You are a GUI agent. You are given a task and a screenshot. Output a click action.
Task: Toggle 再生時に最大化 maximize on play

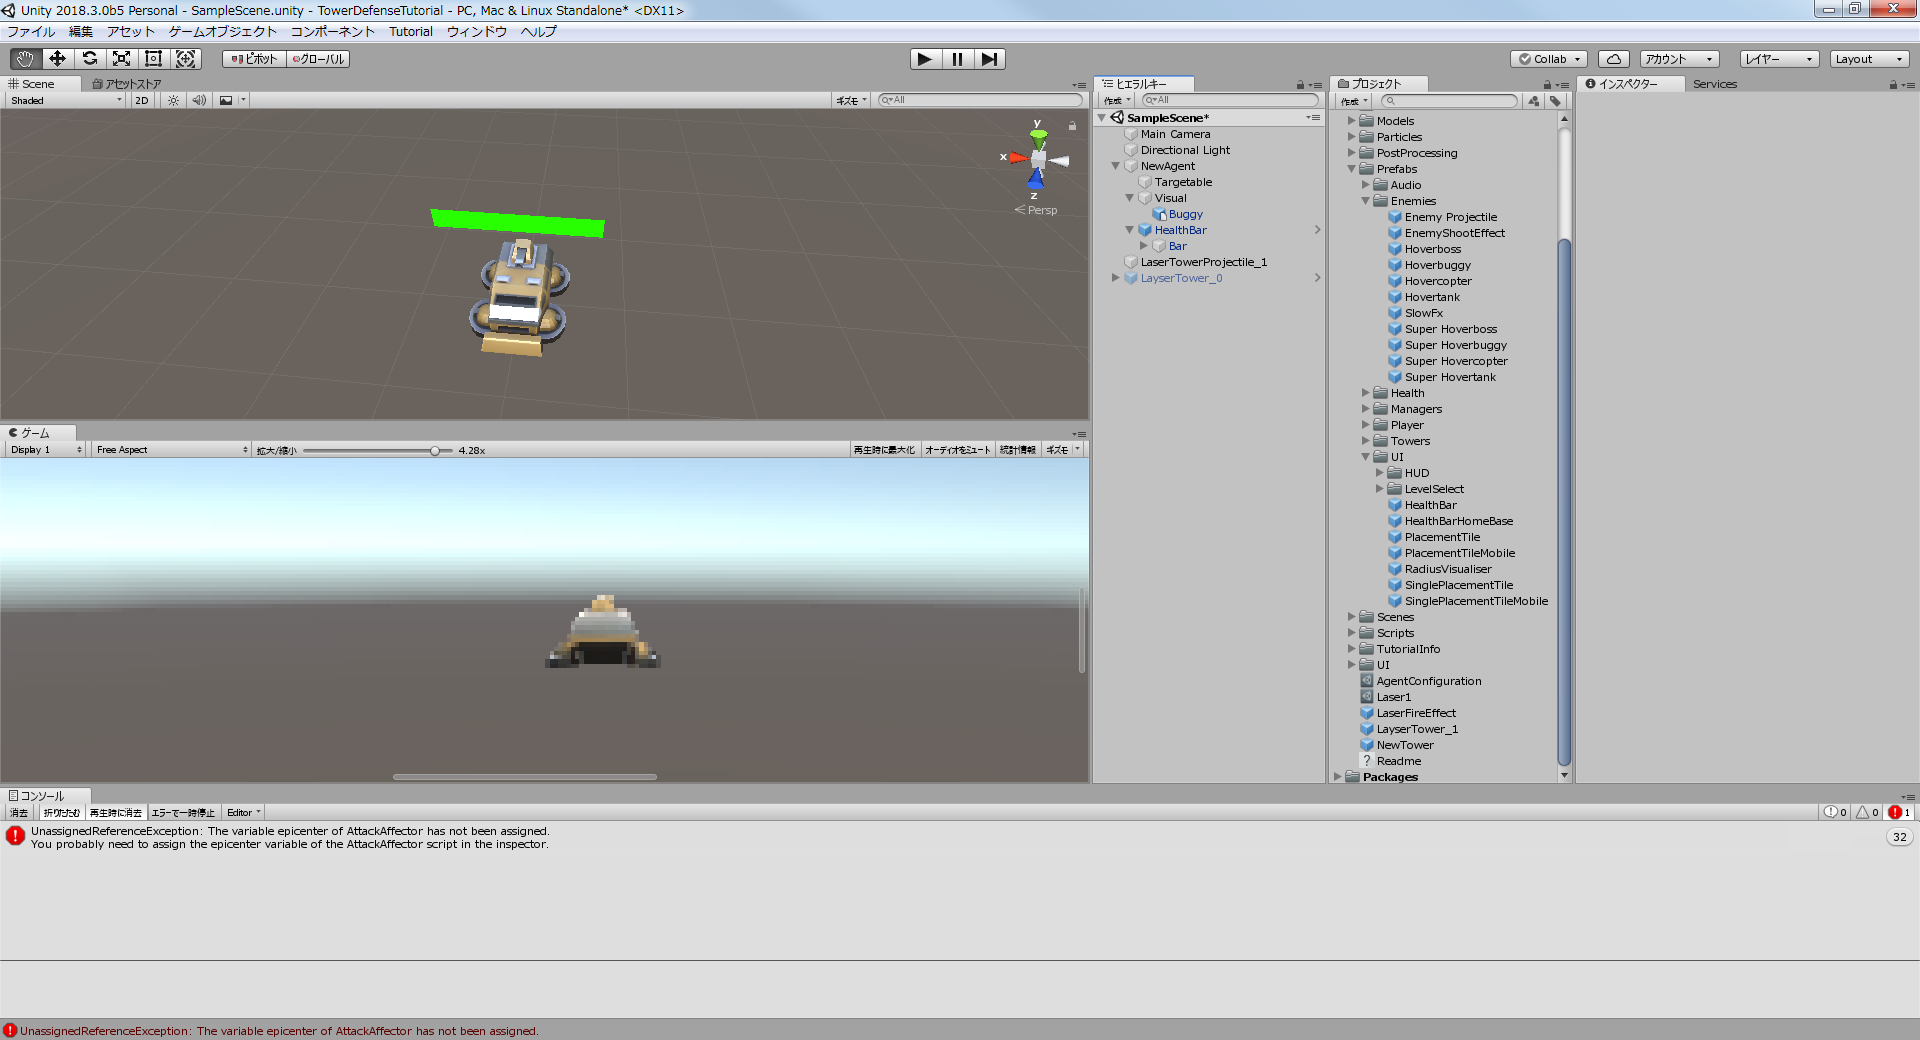(x=884, y=450)
